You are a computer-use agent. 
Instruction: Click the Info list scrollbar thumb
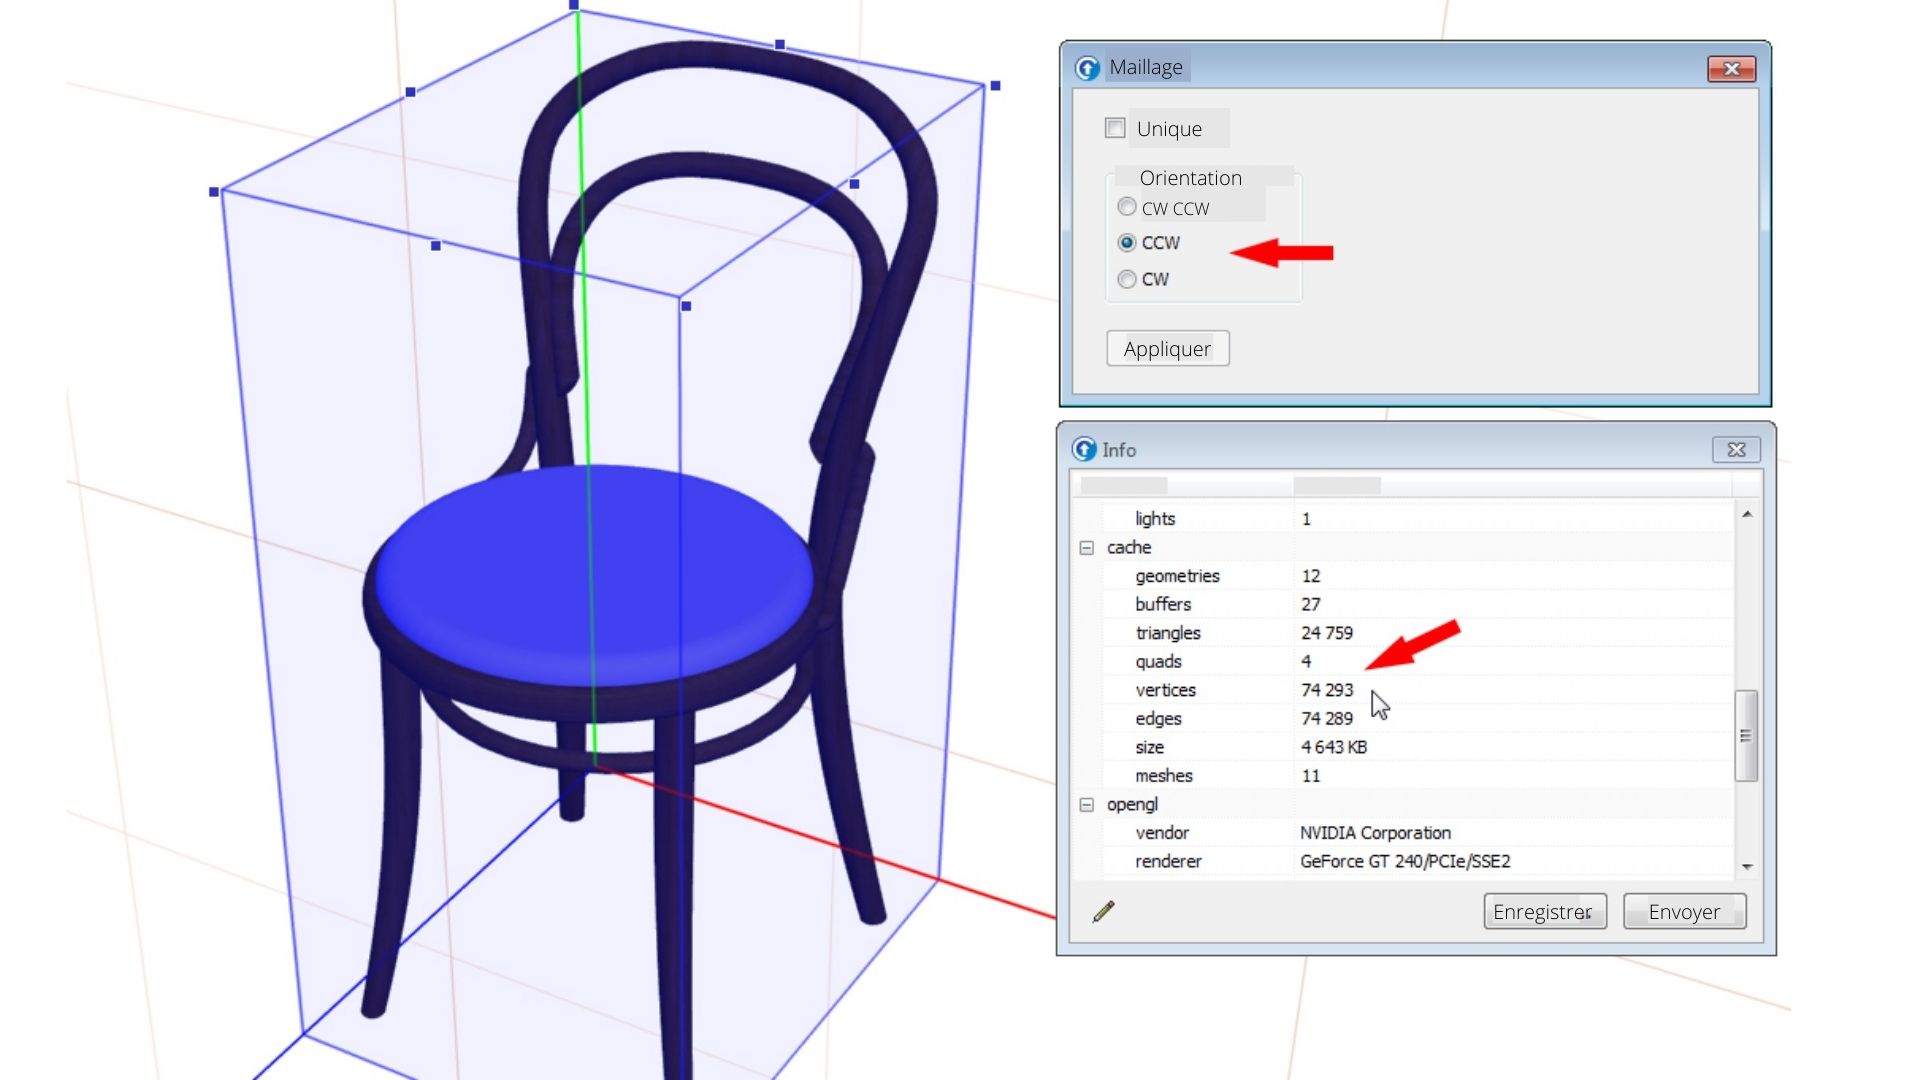click(x=1746, y=735)
